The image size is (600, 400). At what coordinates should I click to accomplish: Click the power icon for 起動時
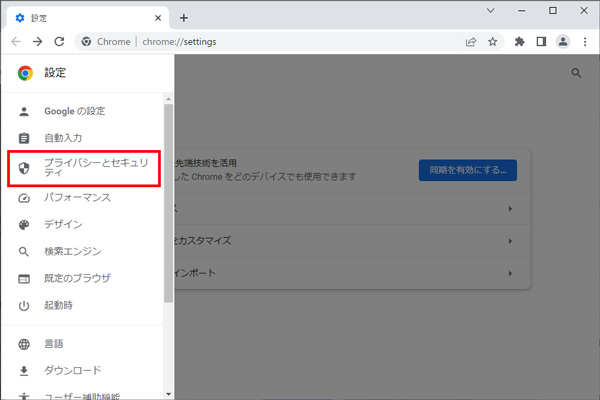pos(24,306)
